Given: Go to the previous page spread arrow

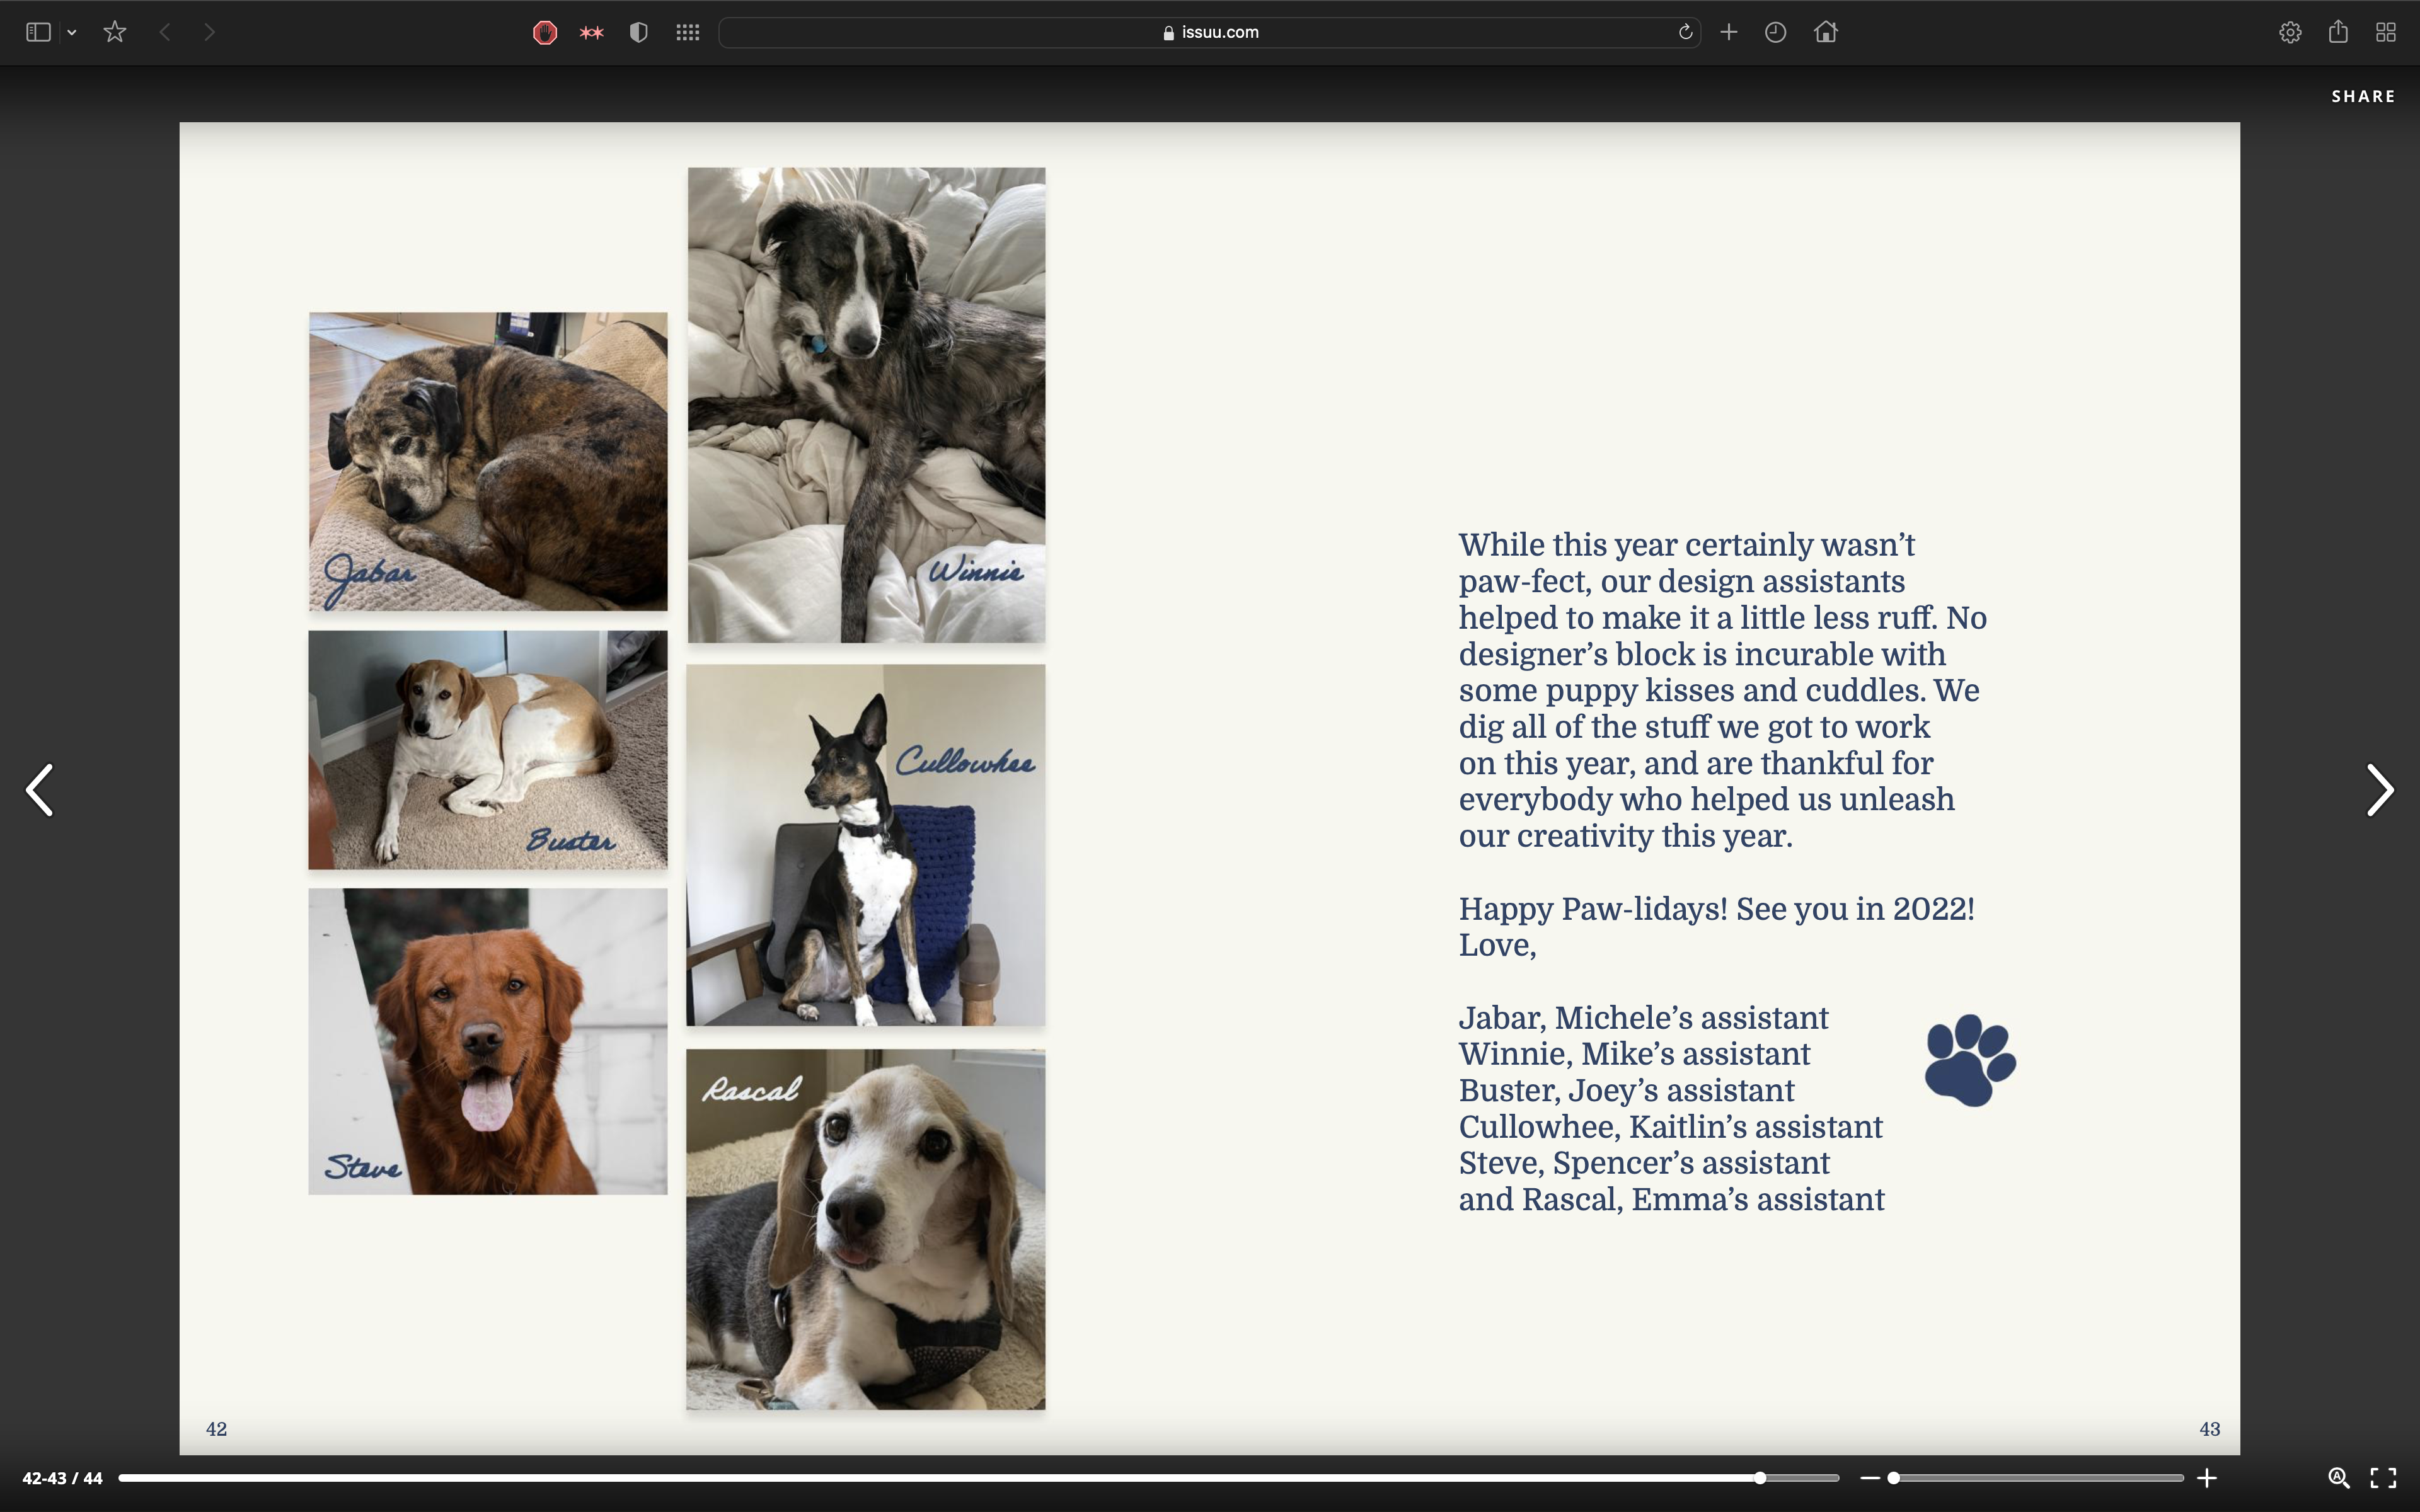Looking at the screenshot, I should tap(40, 790).
